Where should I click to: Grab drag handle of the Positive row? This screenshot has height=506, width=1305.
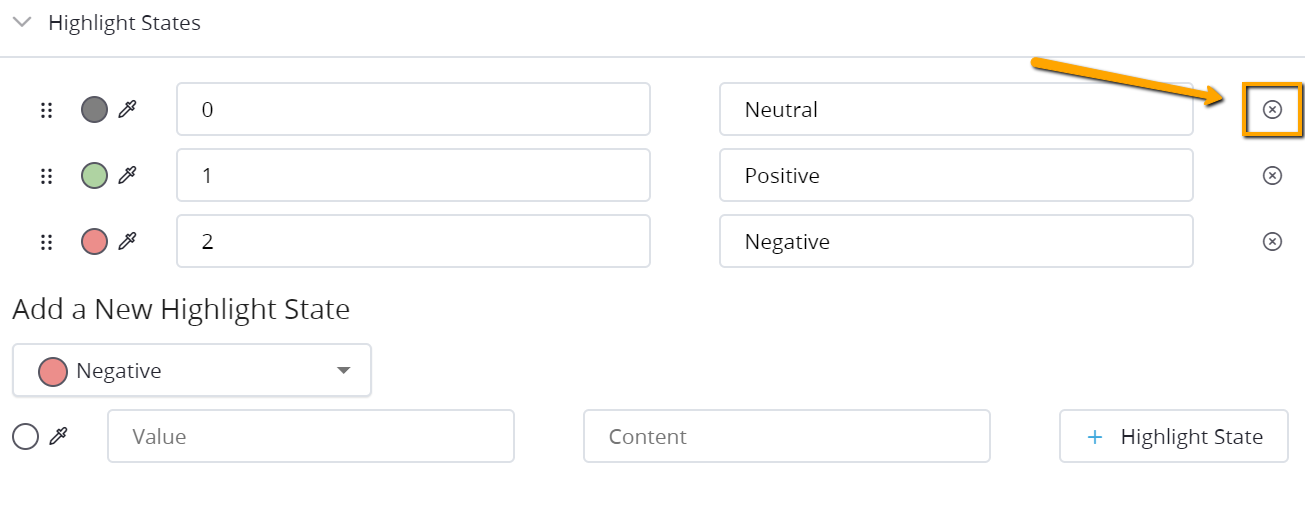point(46,176)
